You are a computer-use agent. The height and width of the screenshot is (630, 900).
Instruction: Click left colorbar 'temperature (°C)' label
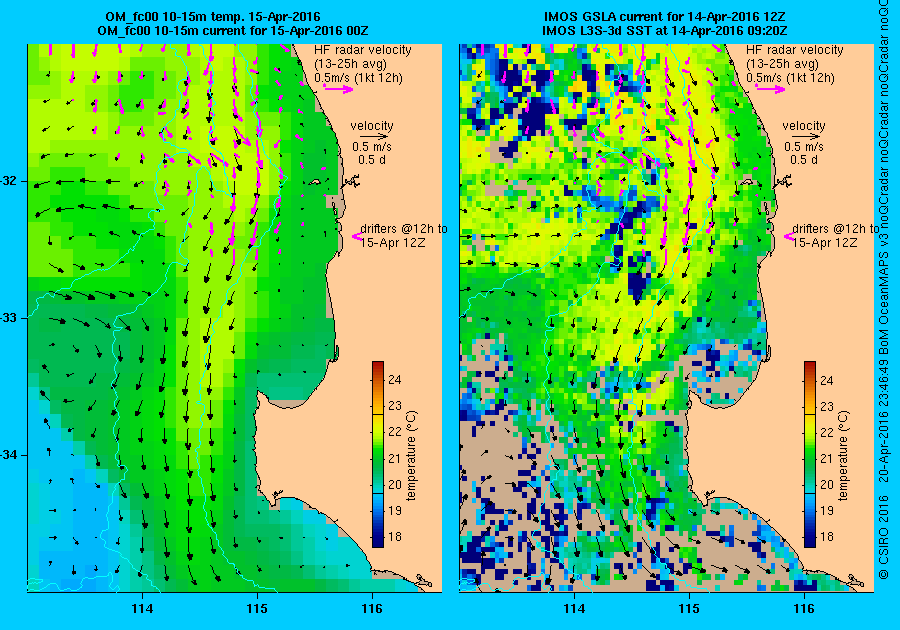coord(412,456)
